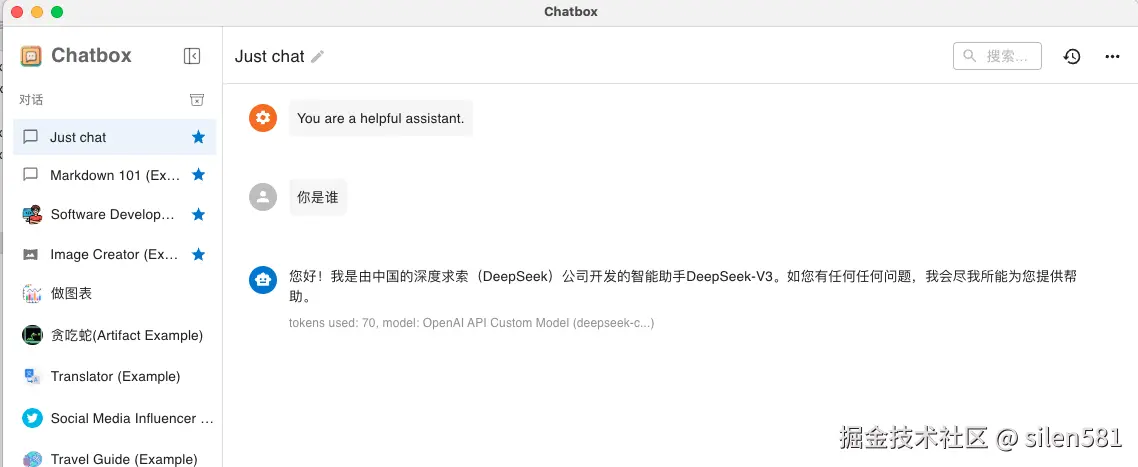Click the Software Developer avatar icon
Screen dimensions: 1138x467
click(x=32, y=214)
